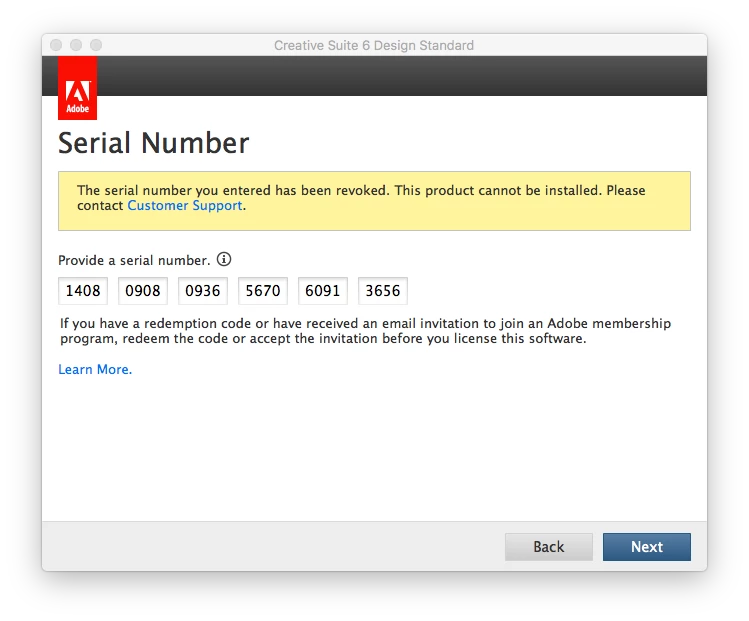Viewport: 749px width, 621px height.
Task: Click the serial number info icon
Action: (x=224, y=259)
